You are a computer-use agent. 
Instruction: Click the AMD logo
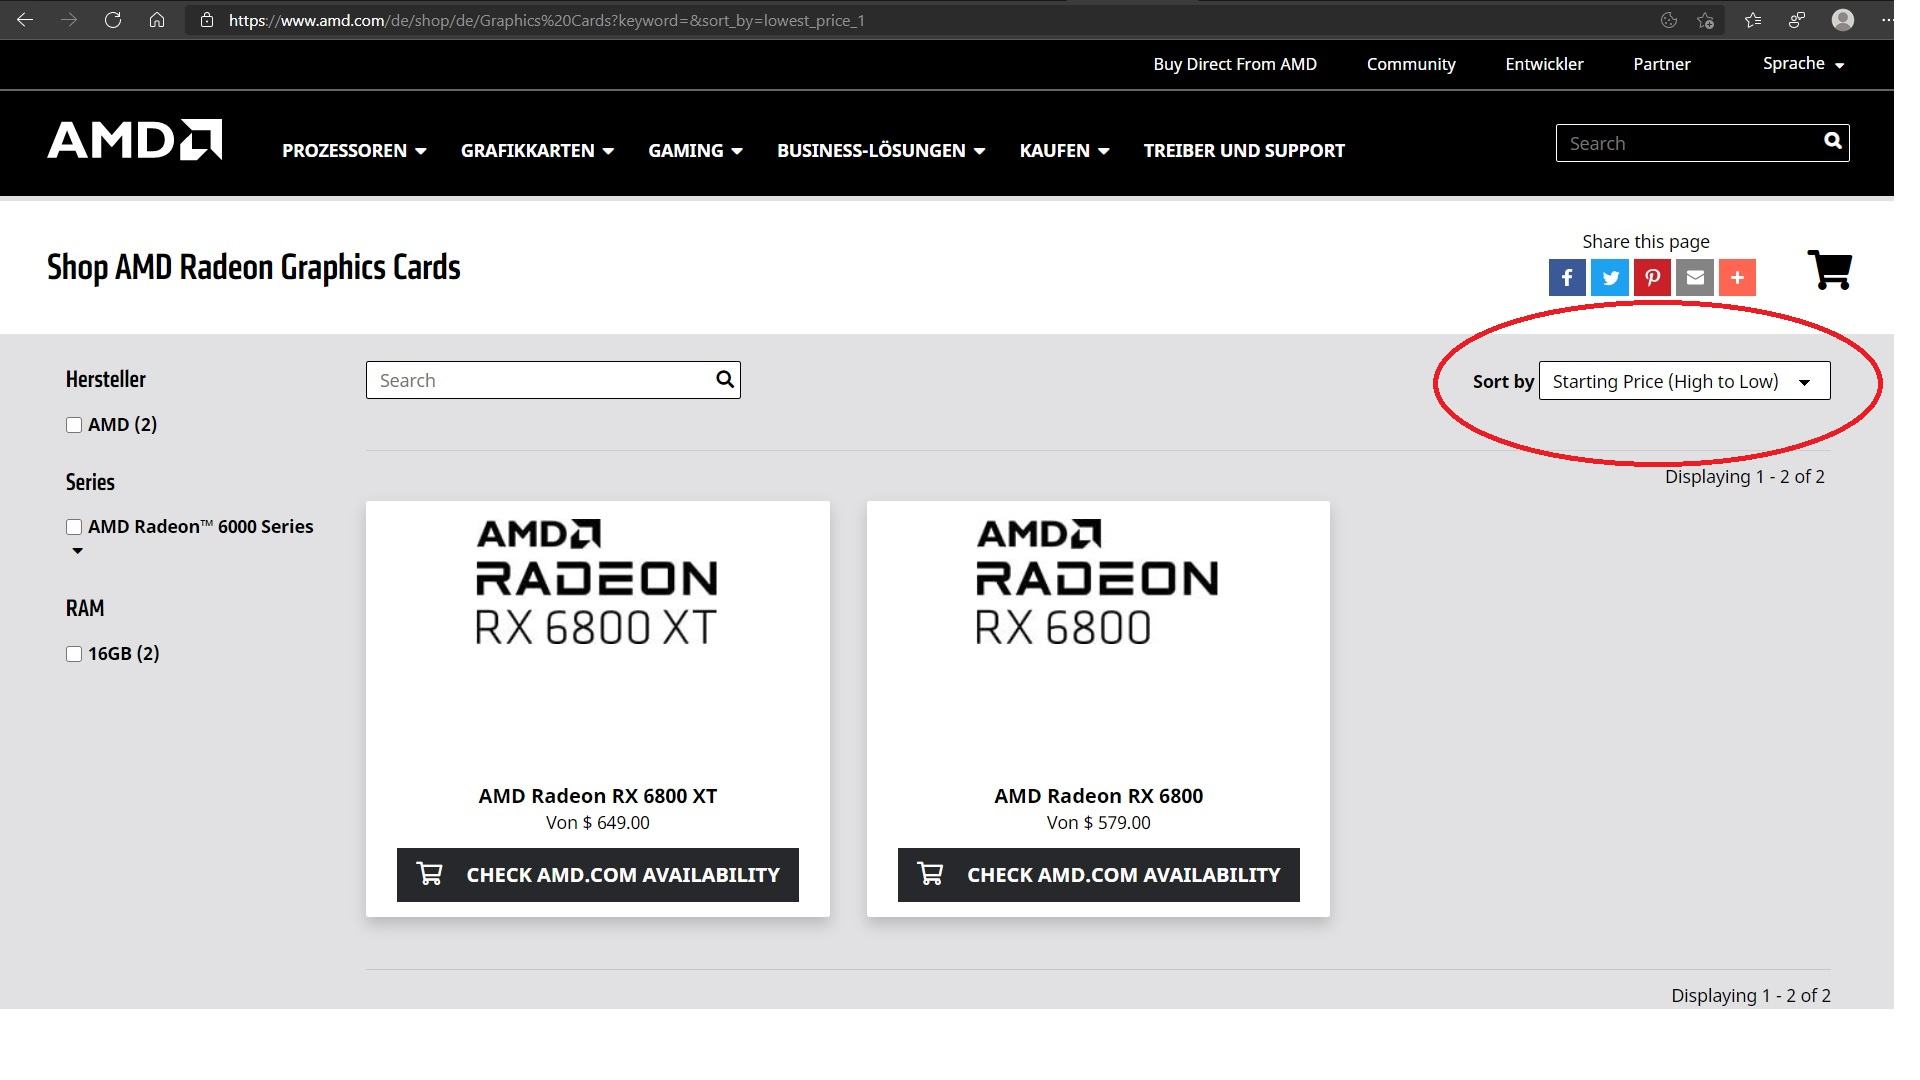click(x=135, y=140)
